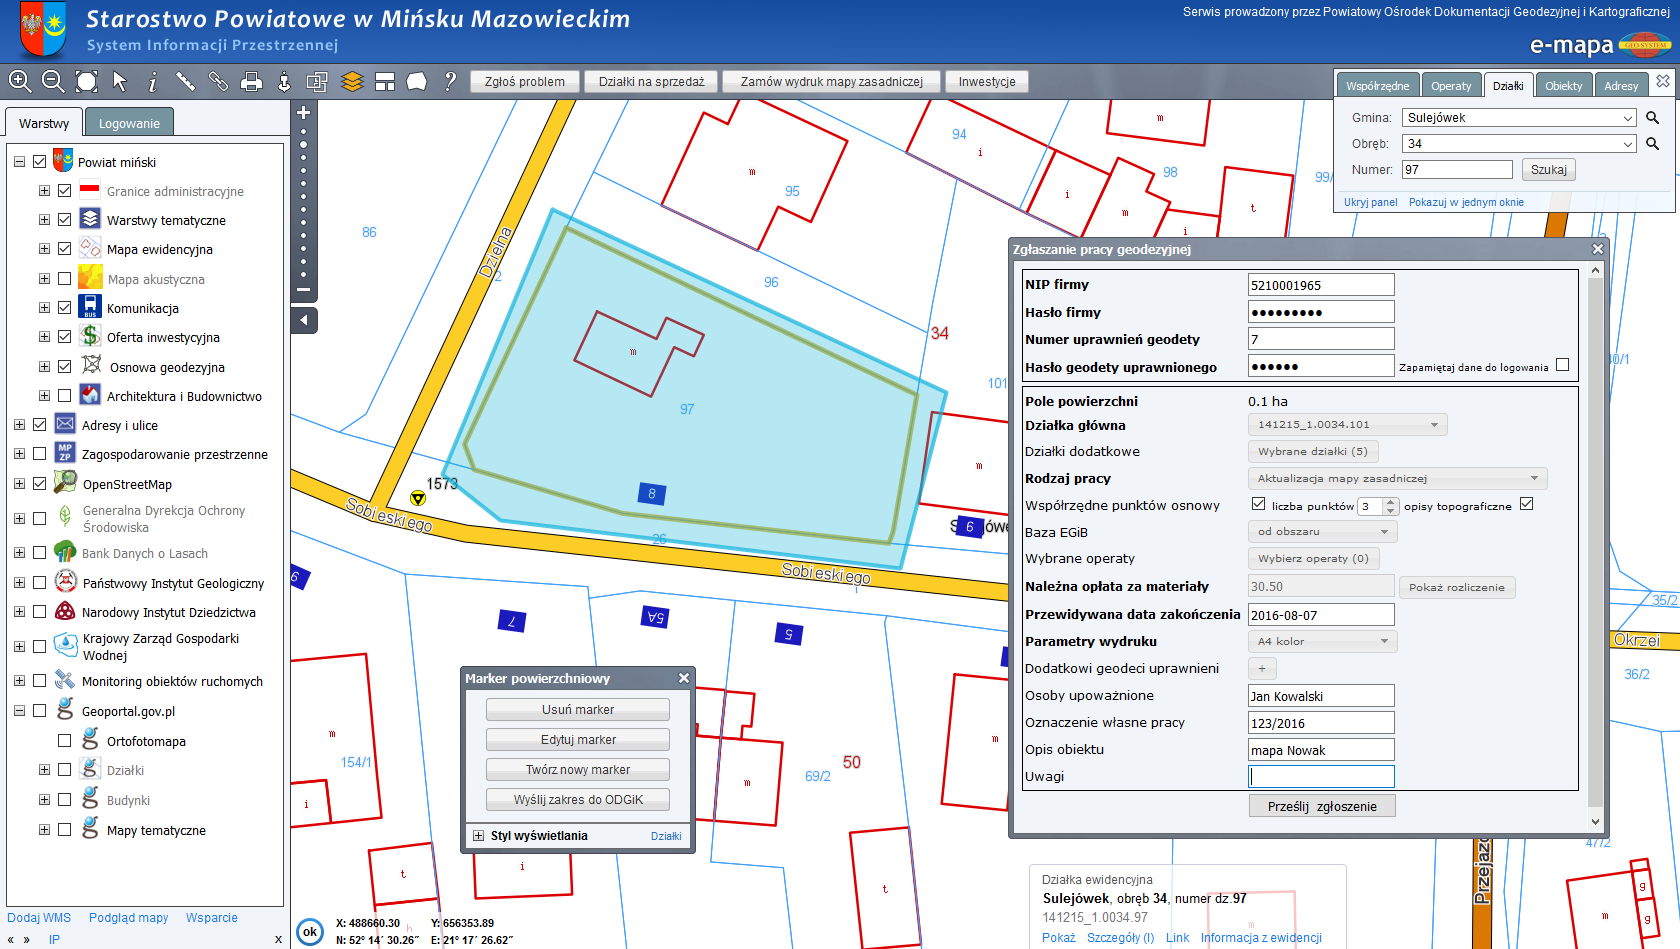Click the Komunikacja bus layer icon
Screen dimensions: 1680x949
coord(90,307)
